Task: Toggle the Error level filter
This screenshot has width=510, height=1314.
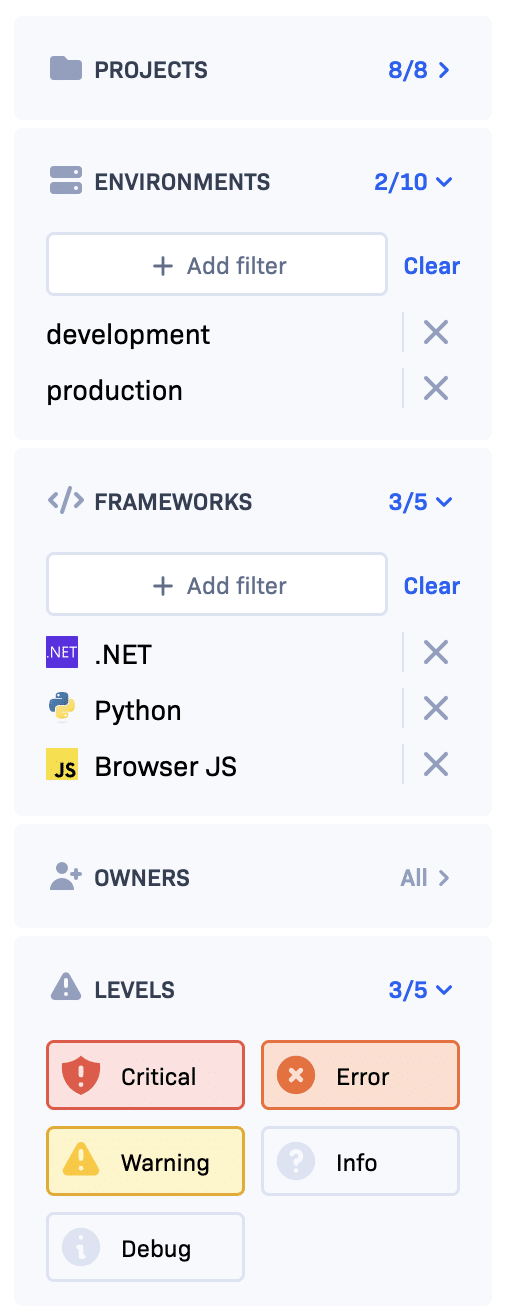Action: [360, 1075]
